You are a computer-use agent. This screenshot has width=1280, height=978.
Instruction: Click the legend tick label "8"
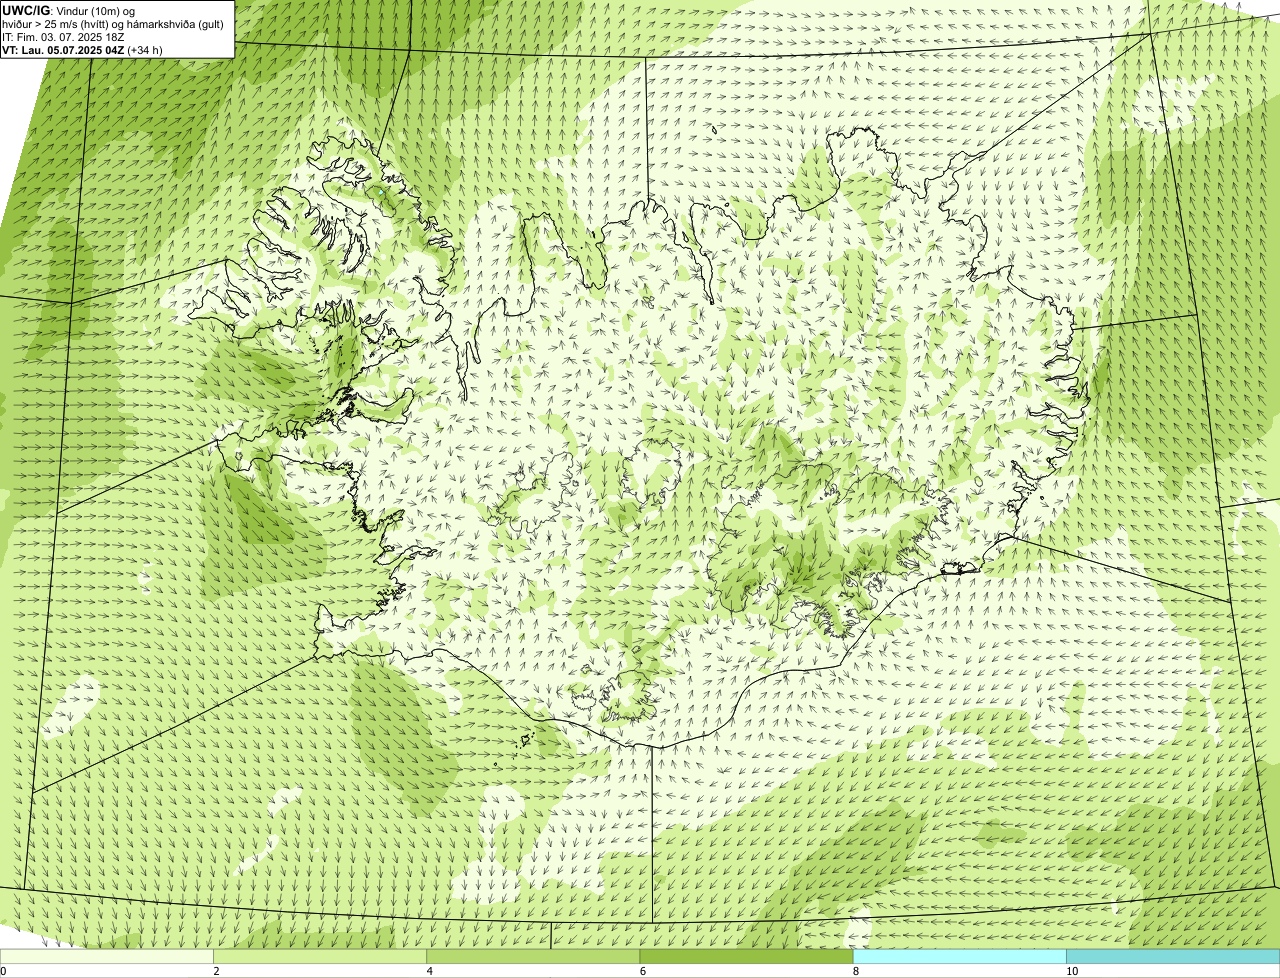pyautogui.click(x=855, y=971)
